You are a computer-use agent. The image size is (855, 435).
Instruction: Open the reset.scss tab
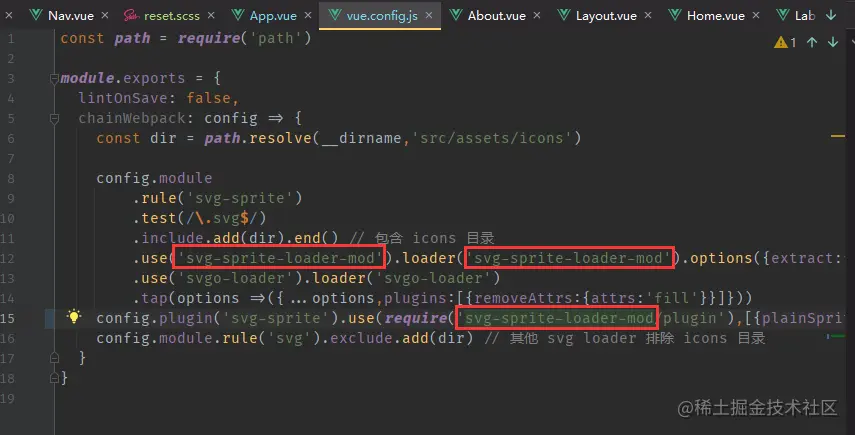[x=171, y=16]
